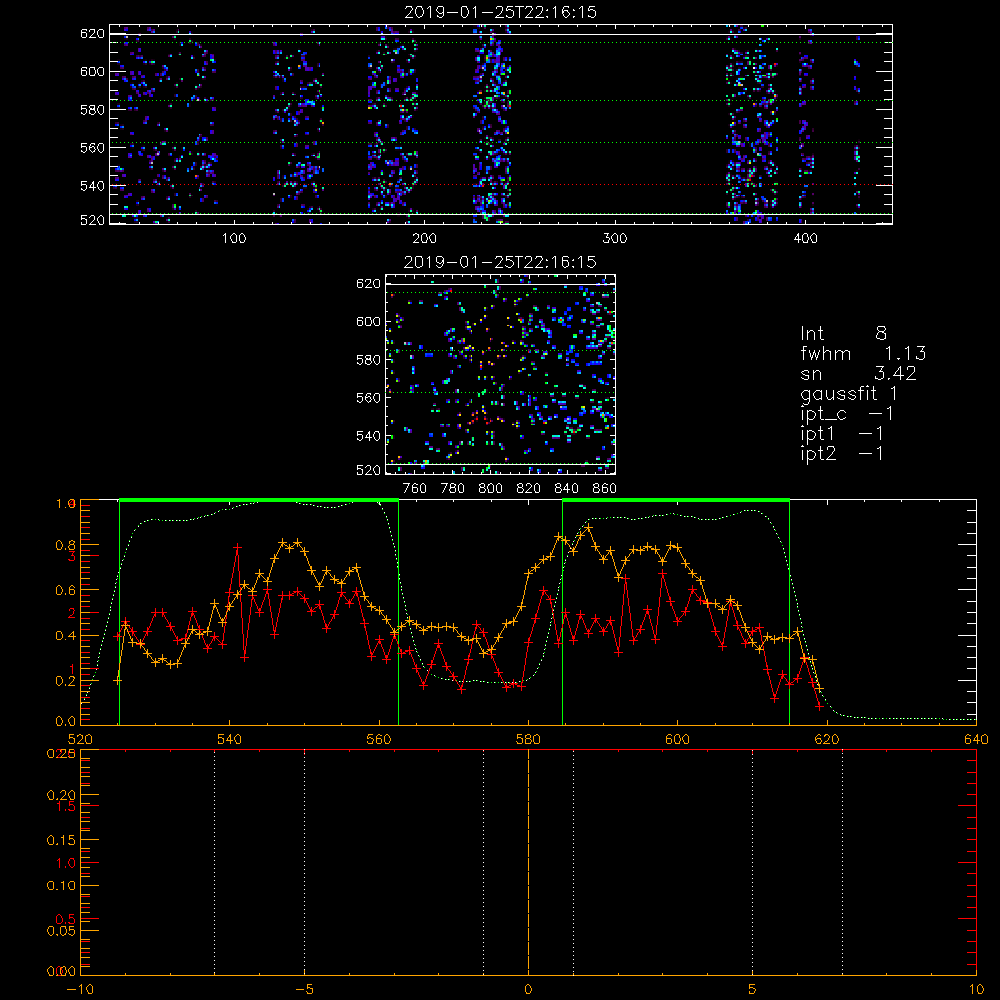Click the orange dashed center line in the bottom plot
Image resolution: width=1000 pixels, height=1000 pixels.
[x=528, y=862]
